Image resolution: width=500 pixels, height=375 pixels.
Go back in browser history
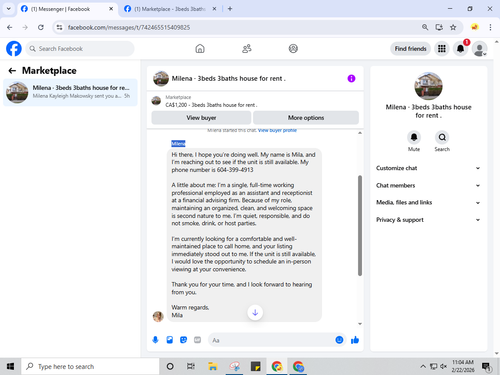pyautogui.click(x=10, y=27)
